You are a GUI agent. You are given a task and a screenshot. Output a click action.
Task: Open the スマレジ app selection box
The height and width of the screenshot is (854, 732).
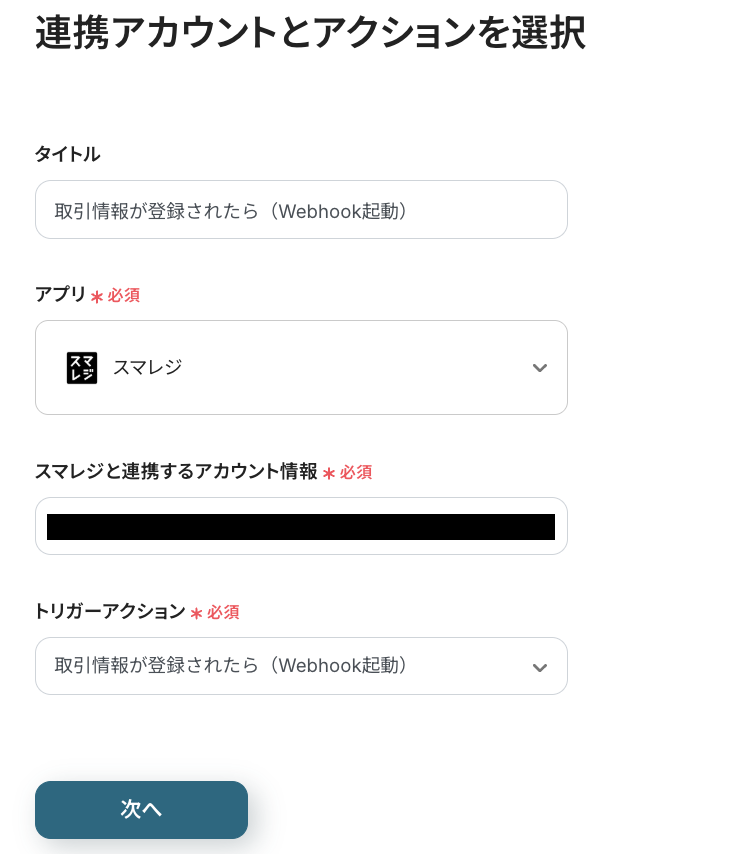pos(301,367)
